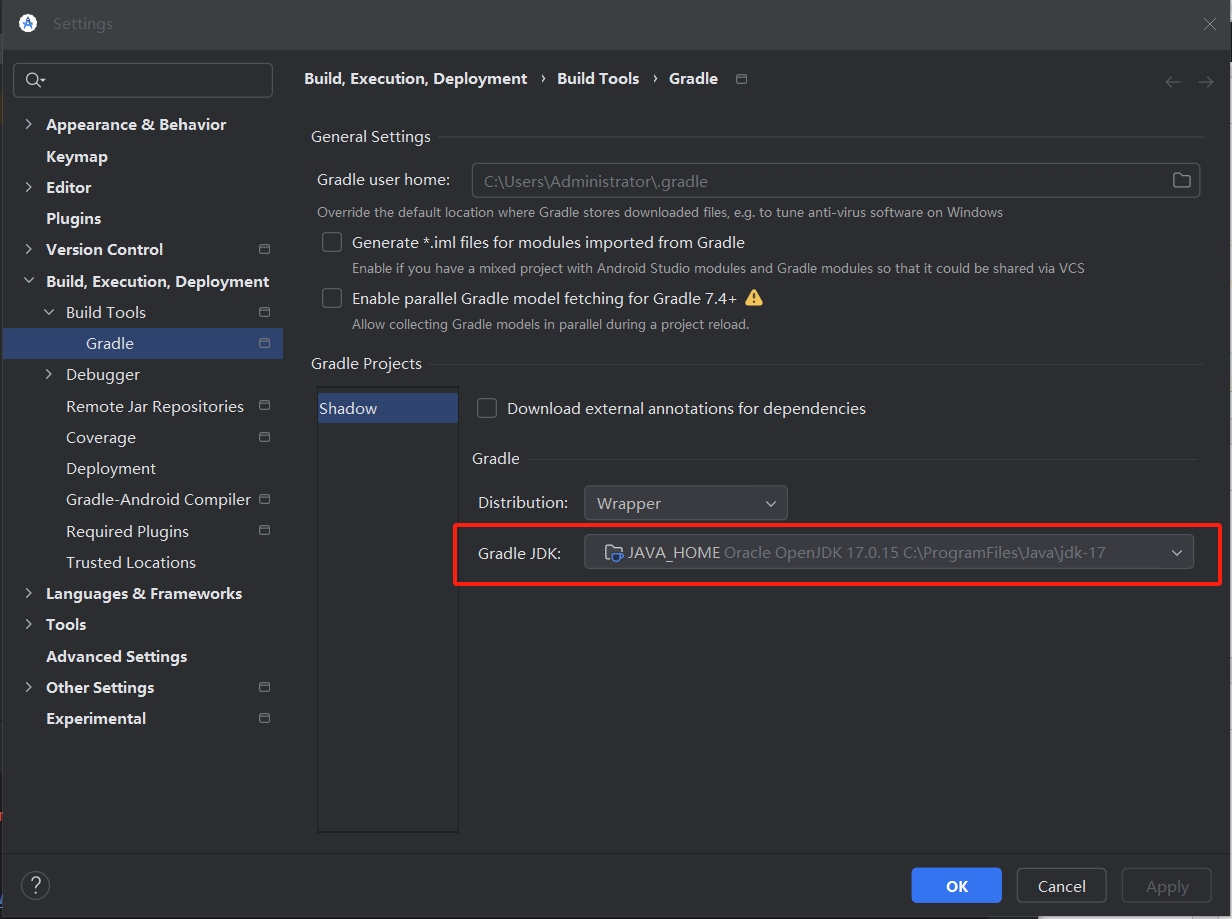Click the Cancel button
The width and height of the screenshot is (1232, 919).
(1061, 886)
